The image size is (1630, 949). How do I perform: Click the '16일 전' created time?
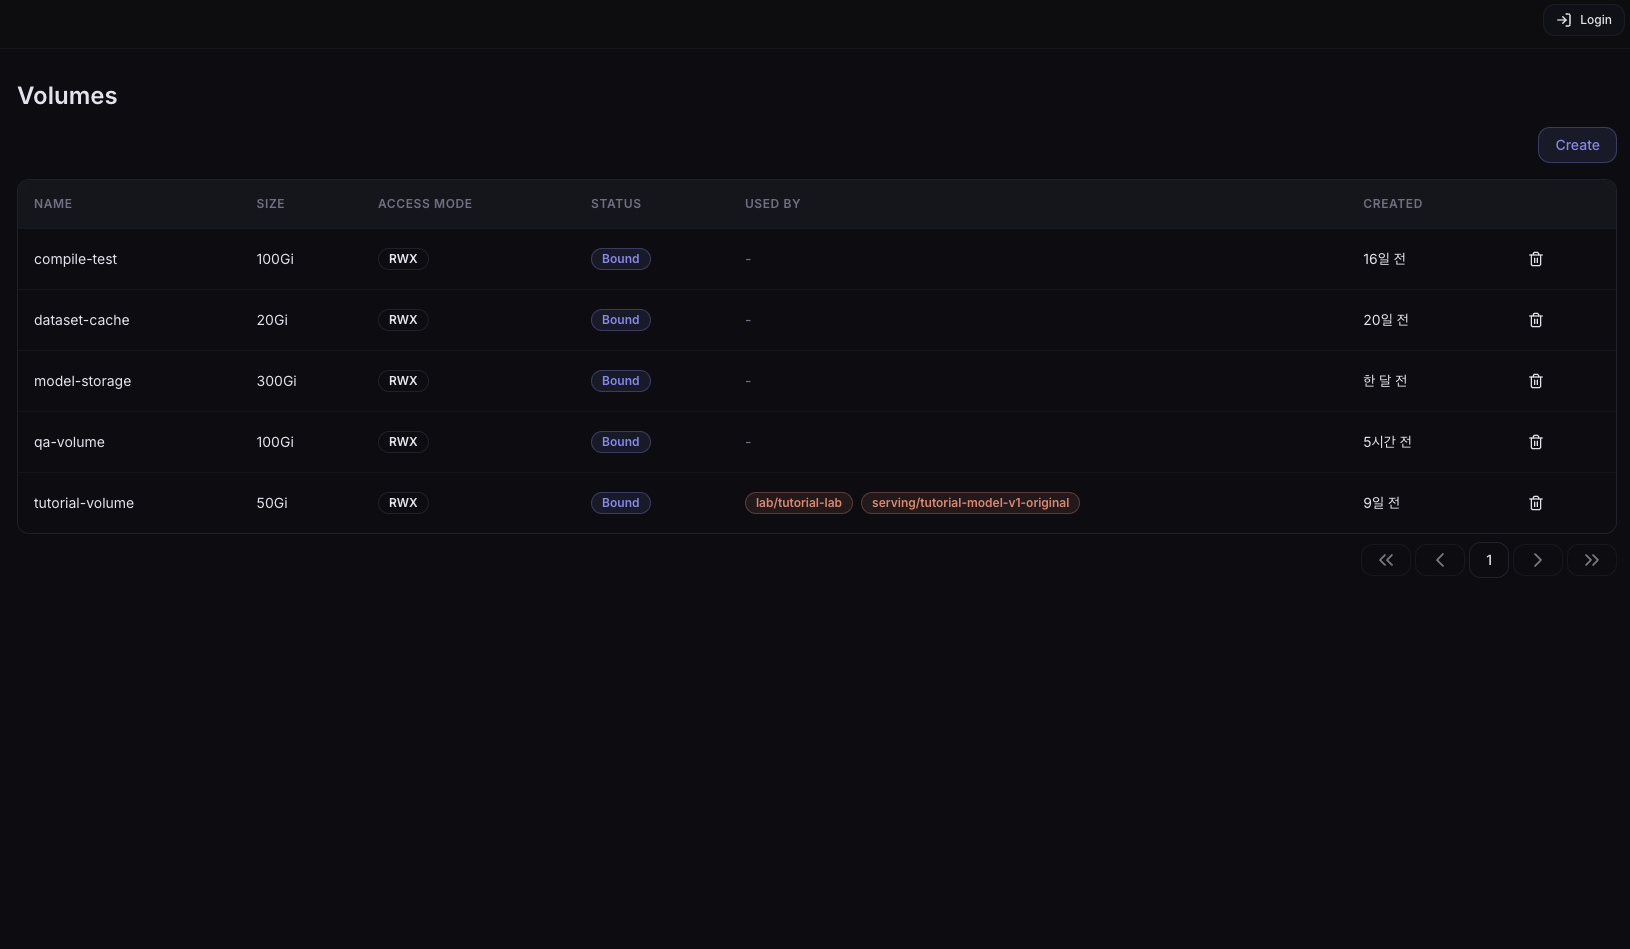point(1384,259)
